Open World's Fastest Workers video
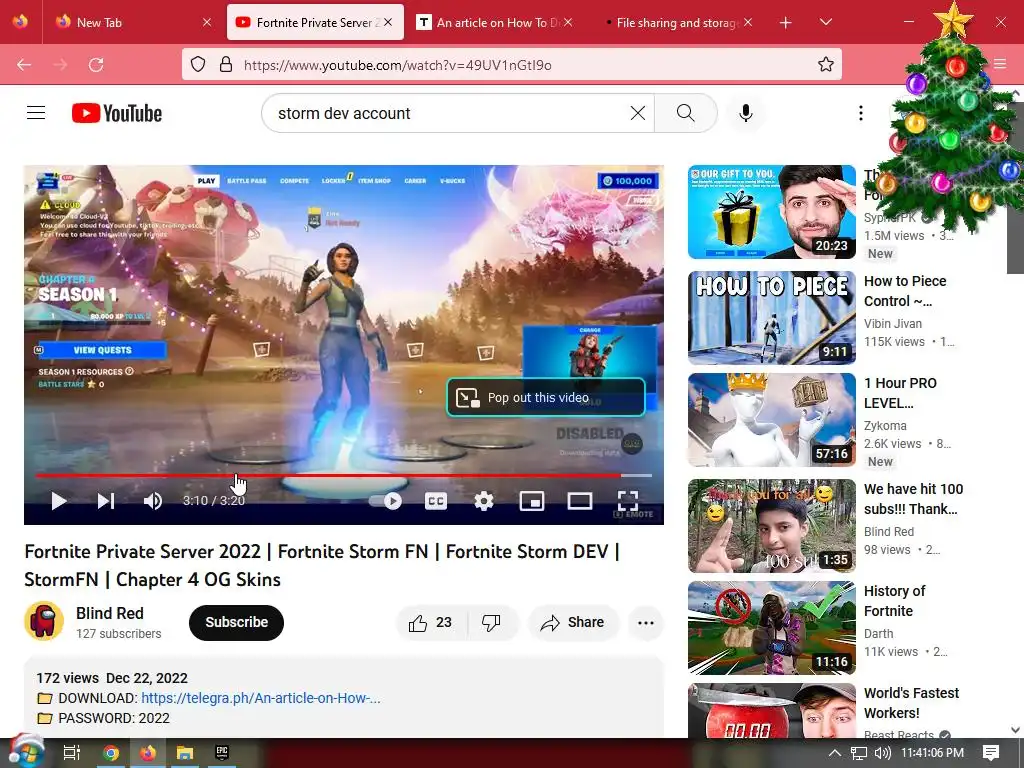This screenshot has height=768, width=1024. point(771,711)
